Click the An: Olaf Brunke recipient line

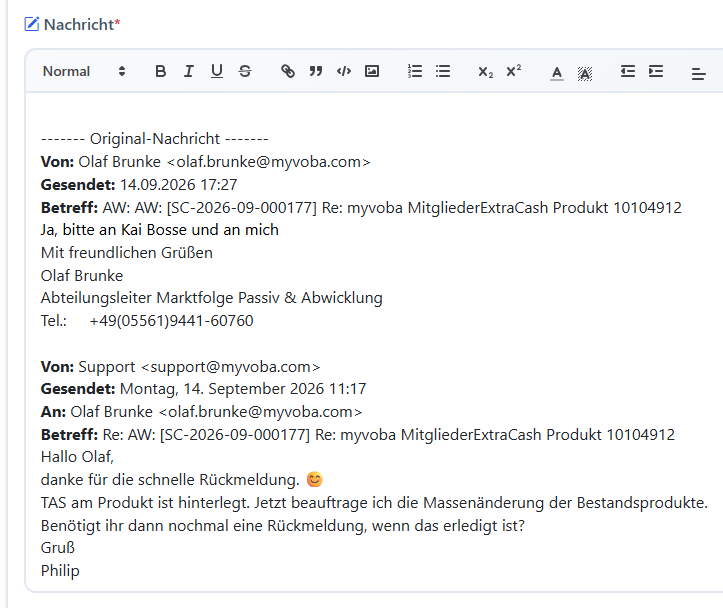[x=201, y=412]
